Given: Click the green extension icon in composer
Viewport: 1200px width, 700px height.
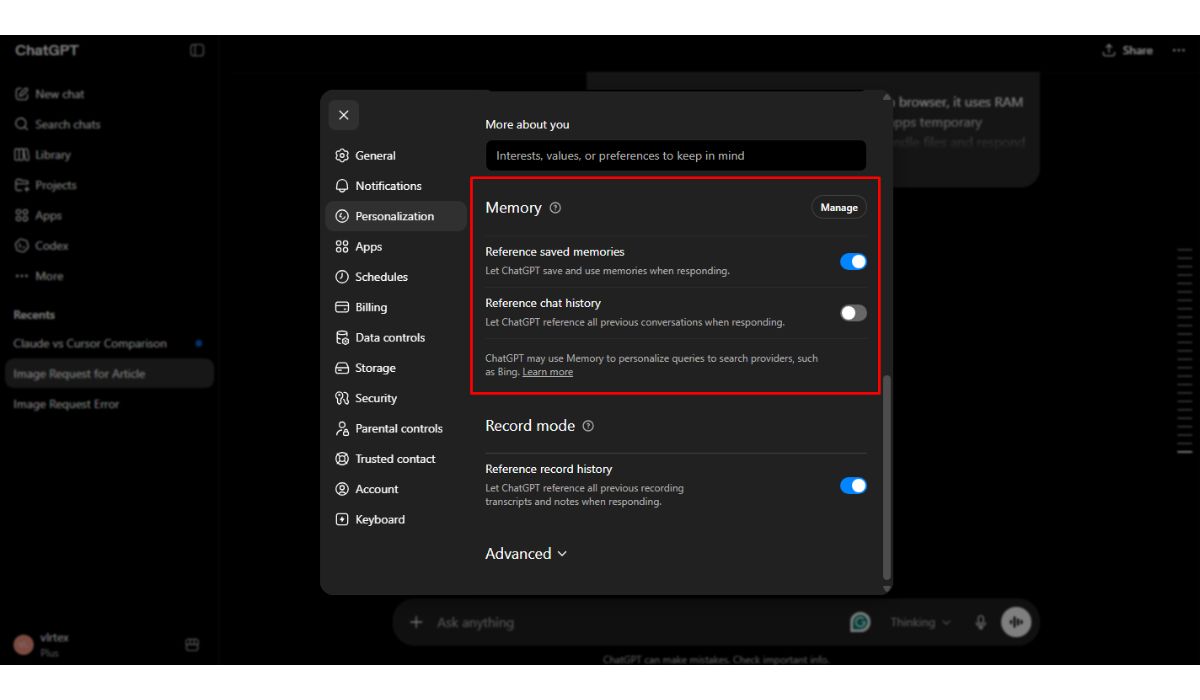Looking at the screenshot, I should (860, 622).
